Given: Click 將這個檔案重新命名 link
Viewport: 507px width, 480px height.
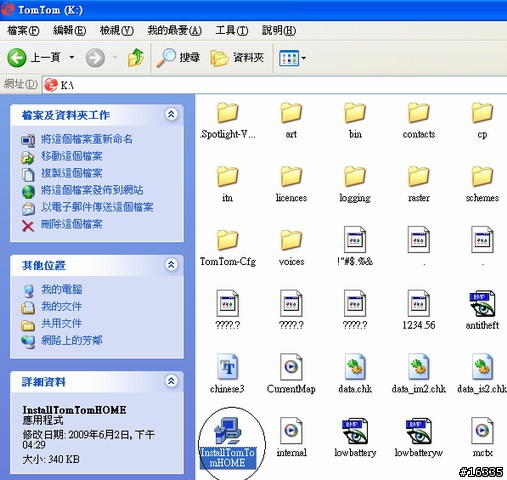Looking at the screenshot, I should tap(87, 139).
